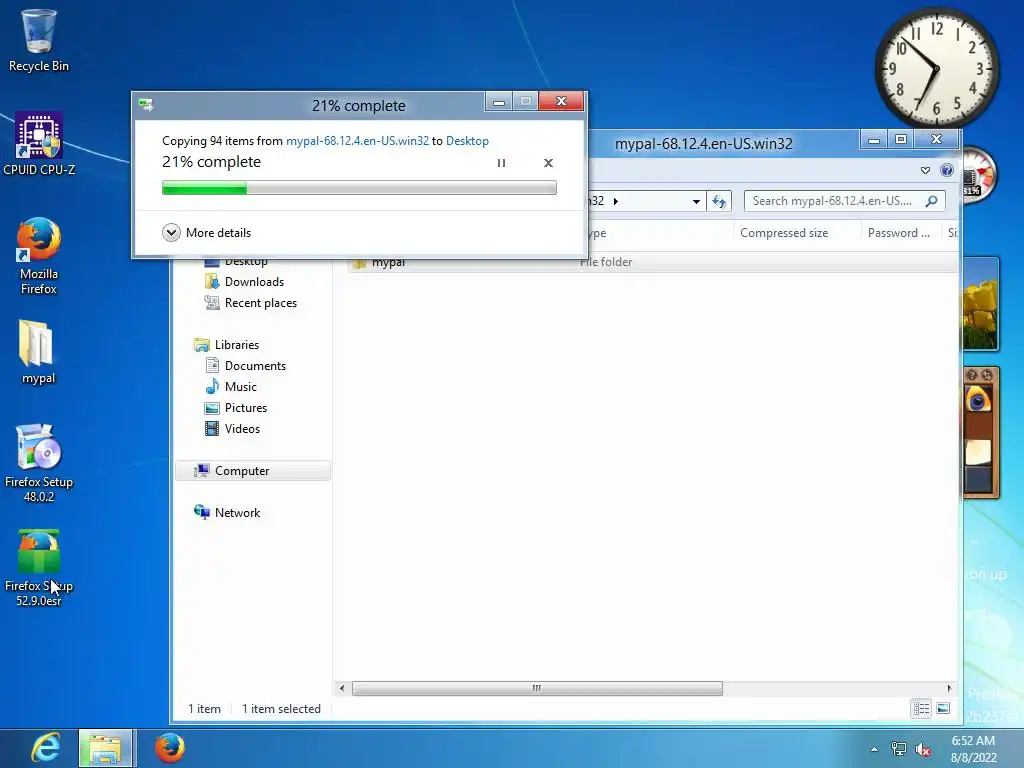Open muted volume tray icon

pyautogui.click(x=923, y=749)
